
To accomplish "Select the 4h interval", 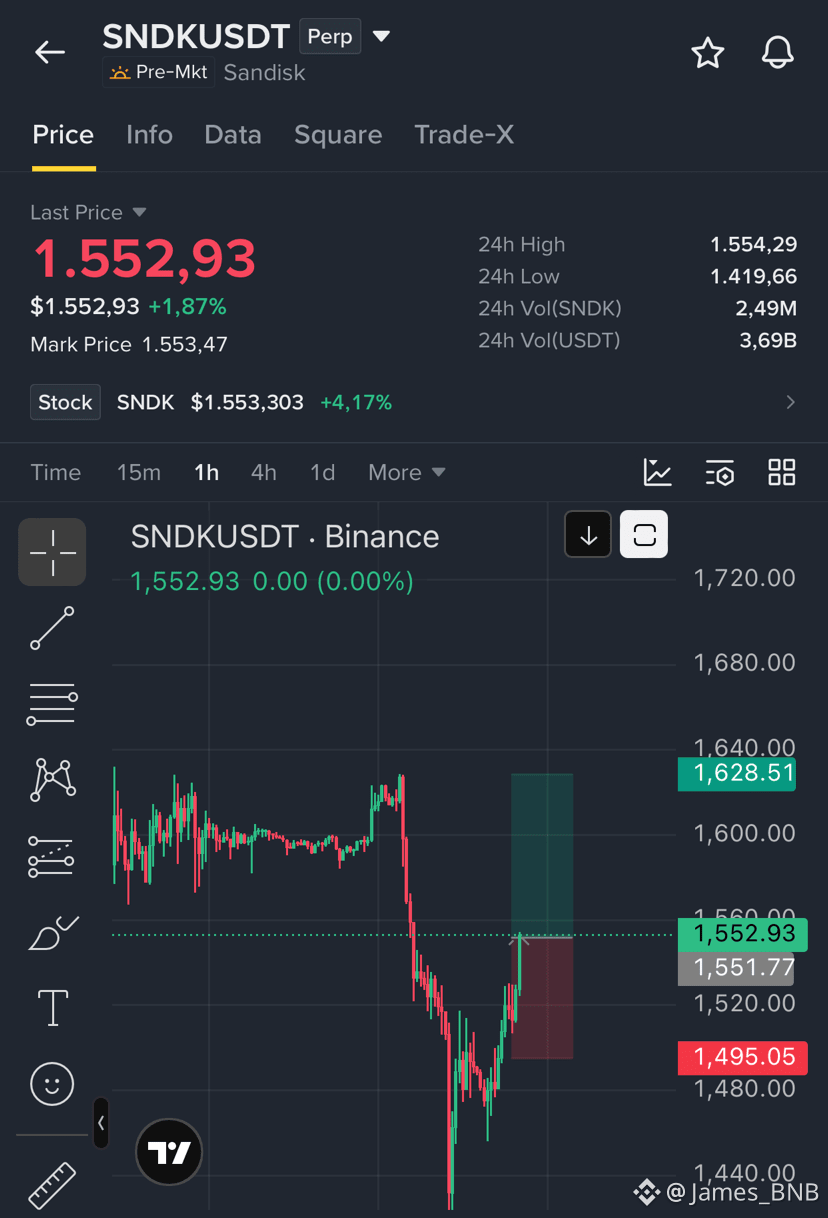I will pos(264,472).
